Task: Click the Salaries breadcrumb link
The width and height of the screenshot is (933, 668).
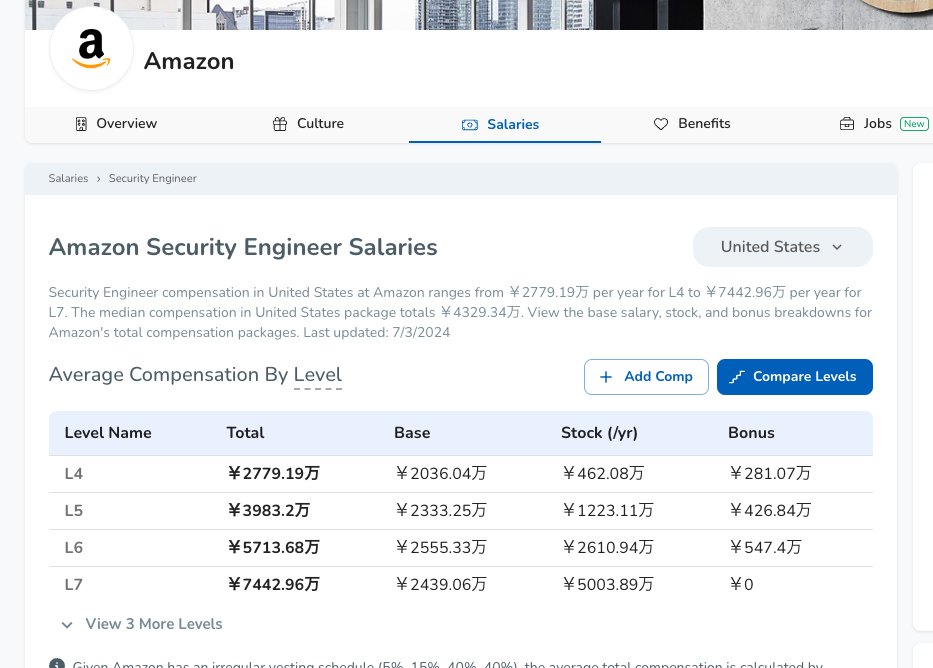Action: click(x=68, y=178)
